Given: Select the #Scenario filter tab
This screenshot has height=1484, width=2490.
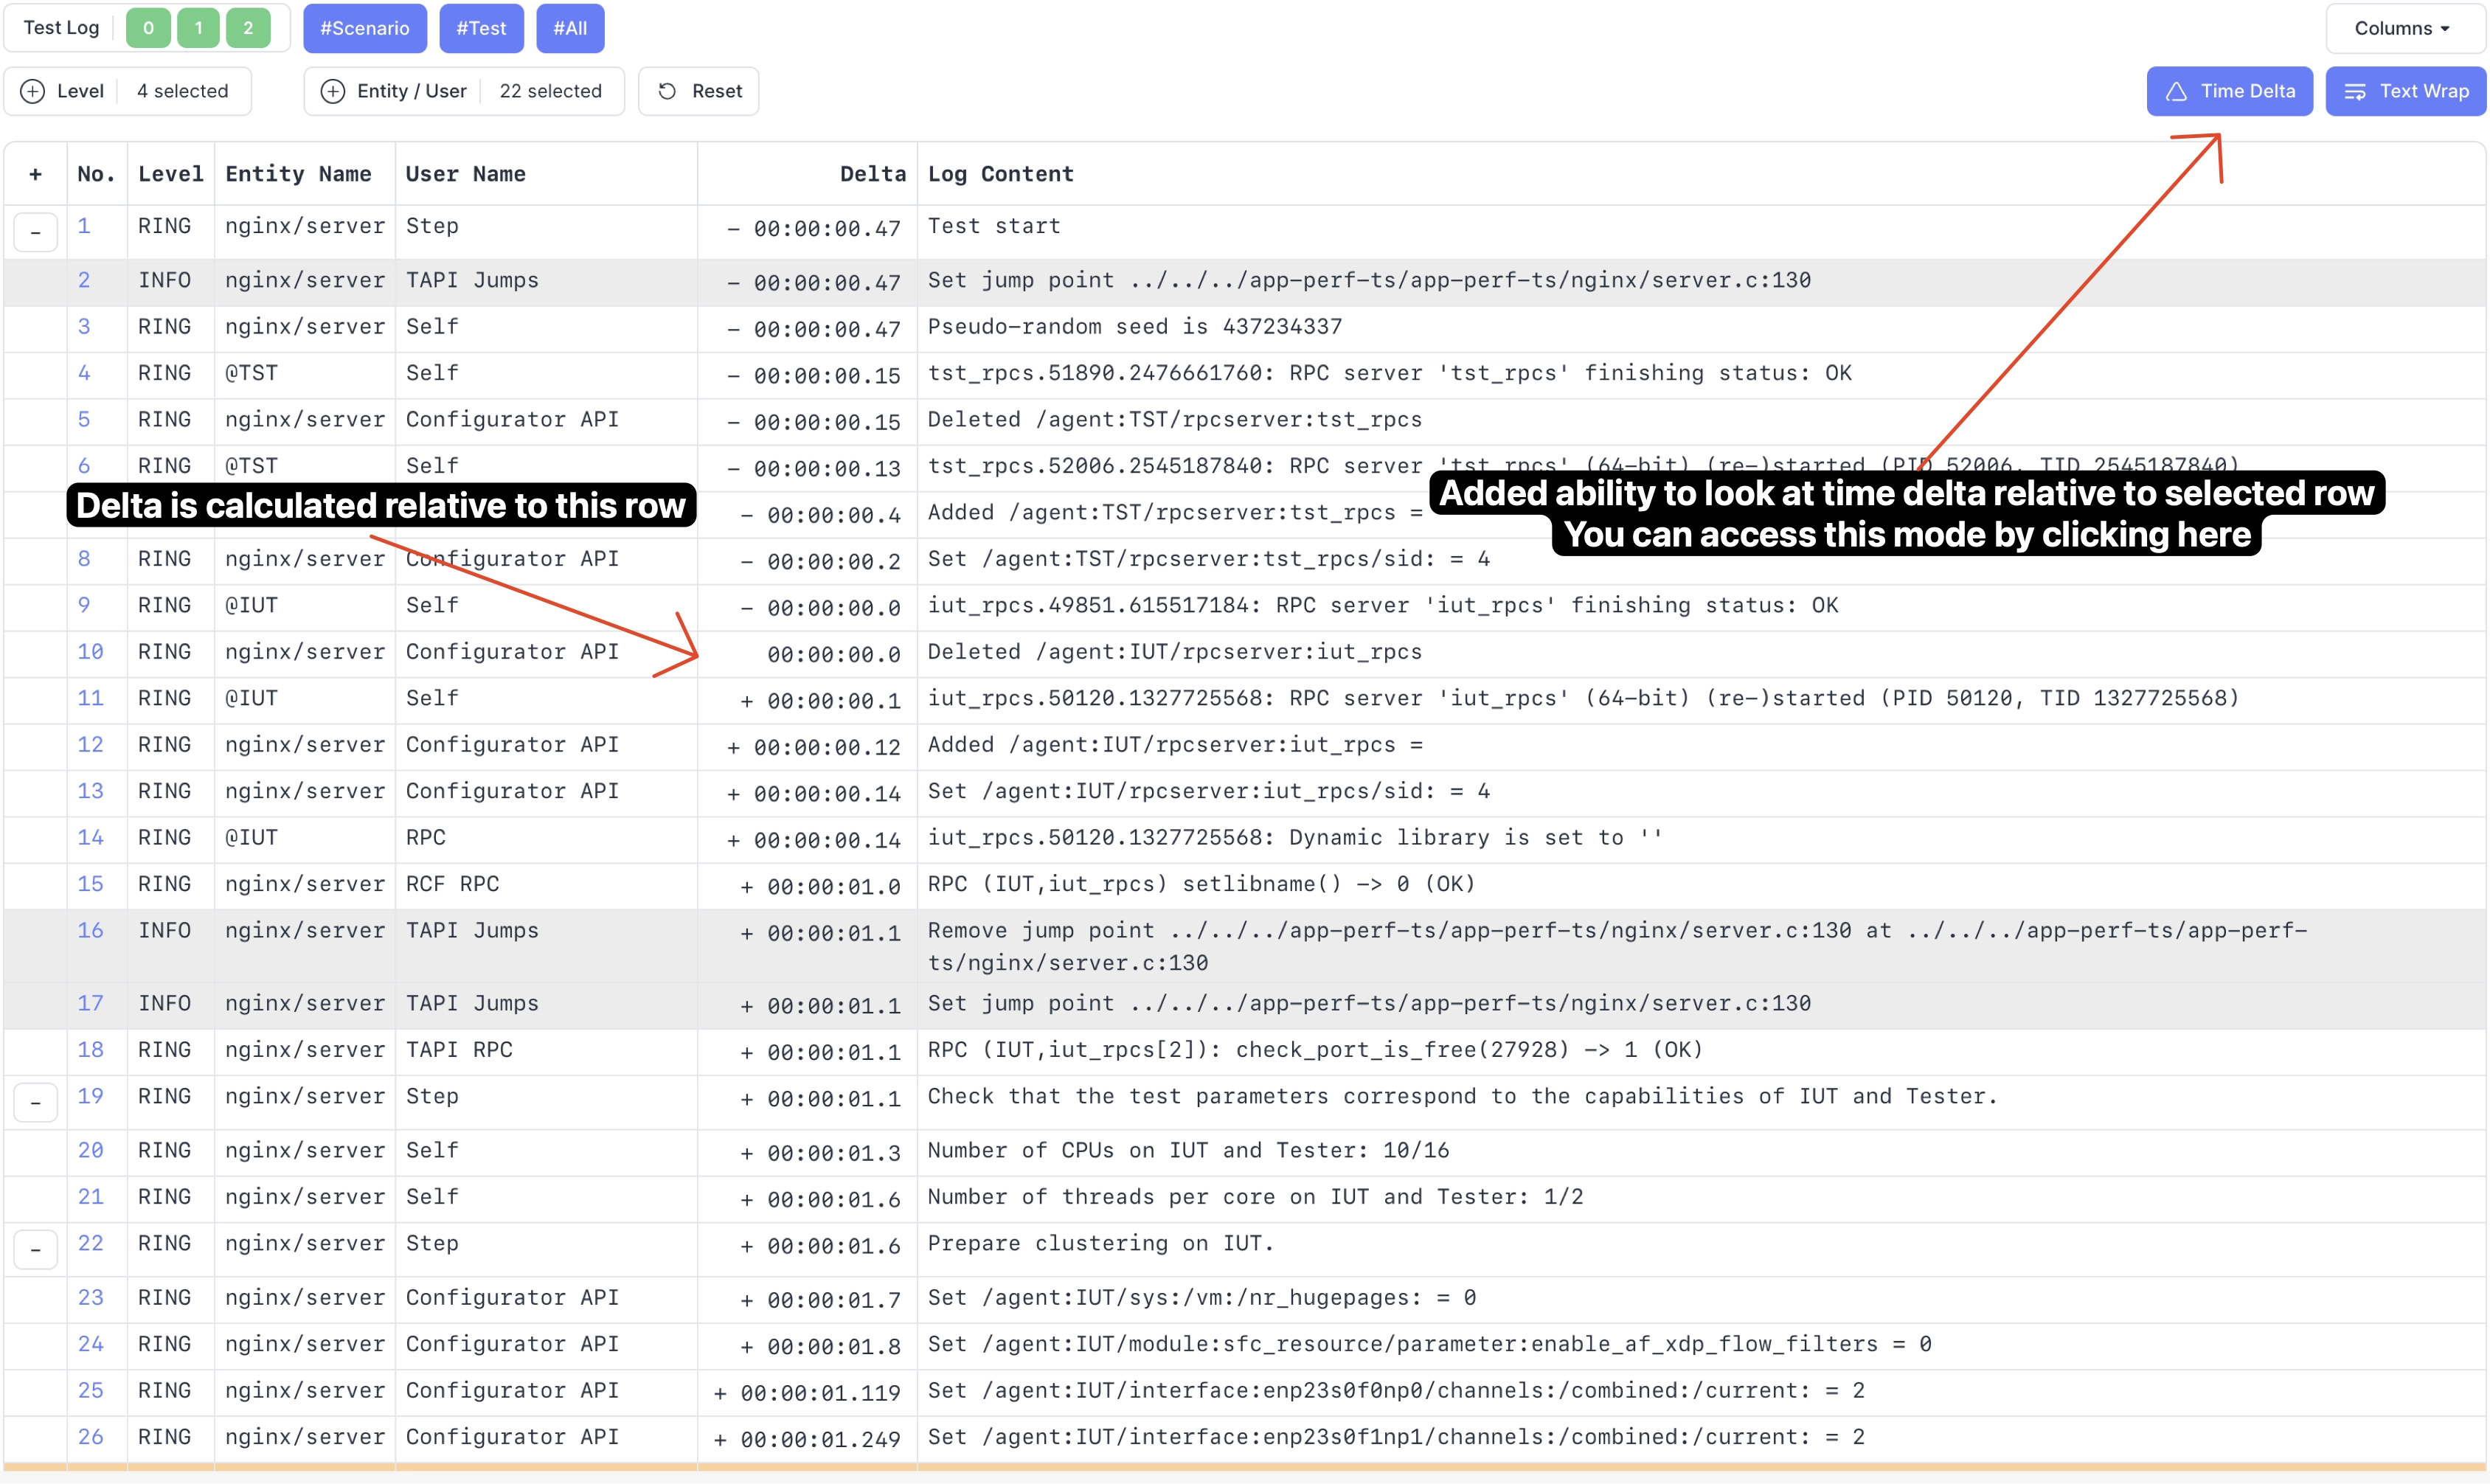Looking at the screenshot, I should [364, 28].
